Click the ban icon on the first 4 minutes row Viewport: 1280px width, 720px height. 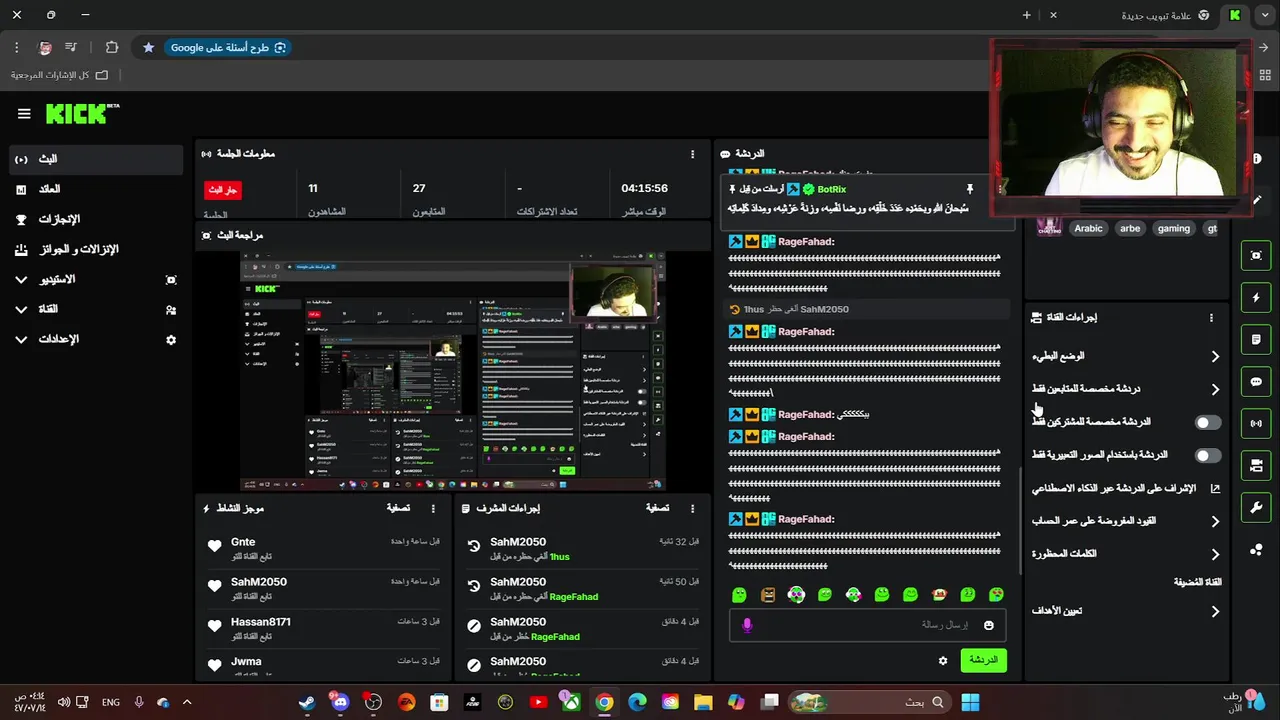click(474, 626)
